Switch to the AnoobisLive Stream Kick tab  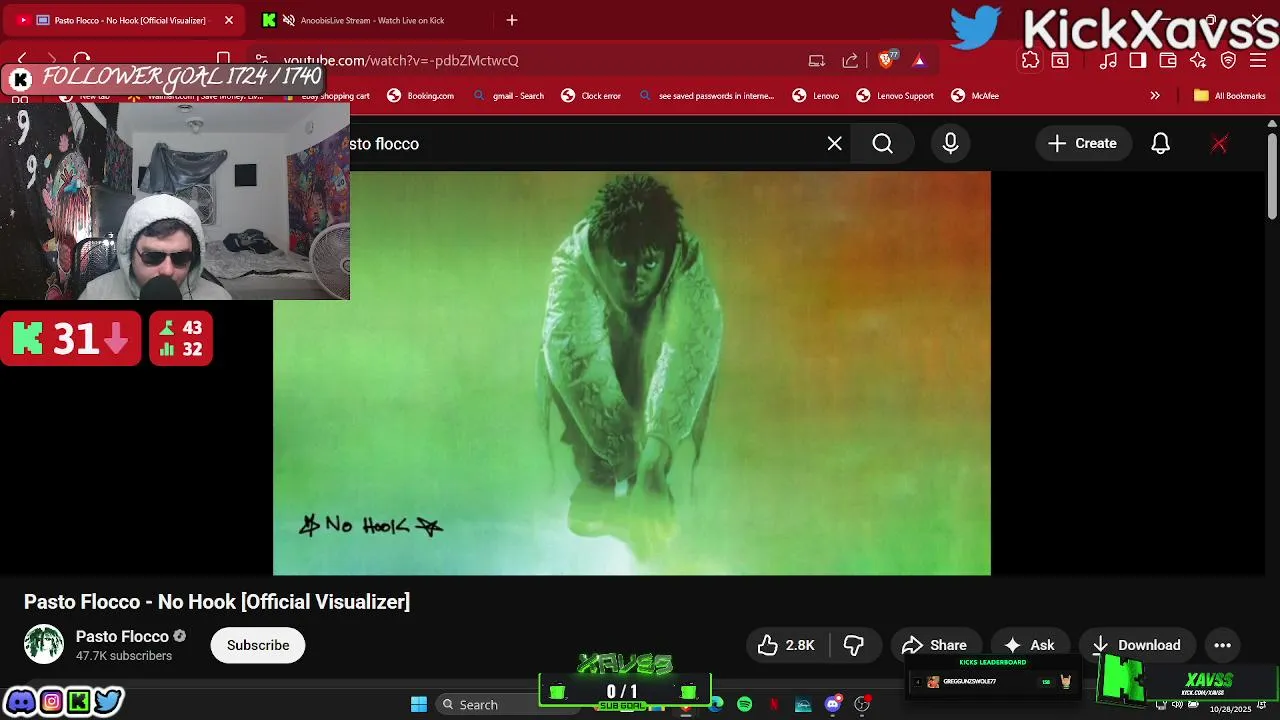(x=372, y=20)
